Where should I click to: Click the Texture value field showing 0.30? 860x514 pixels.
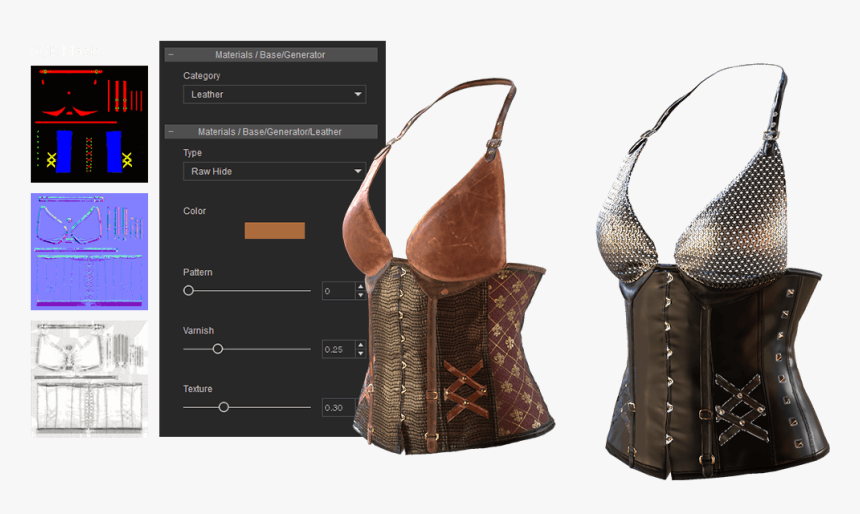[339, 408]
